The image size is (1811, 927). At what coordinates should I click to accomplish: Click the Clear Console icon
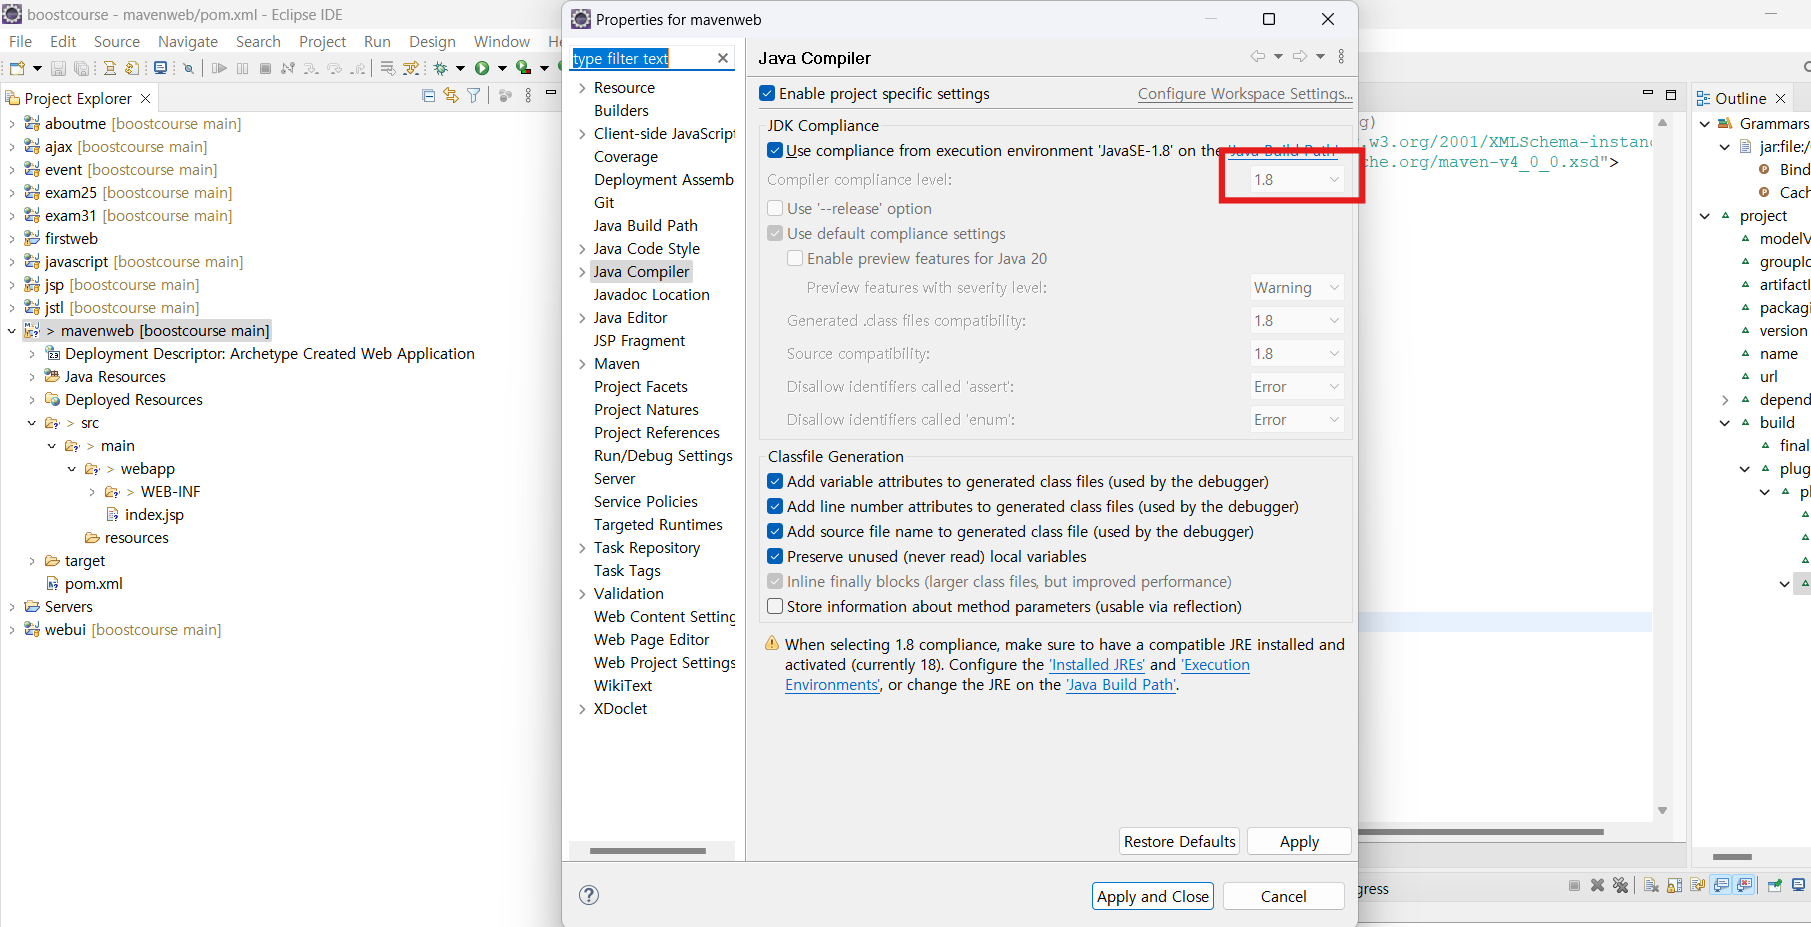(x=1651, y=885)
